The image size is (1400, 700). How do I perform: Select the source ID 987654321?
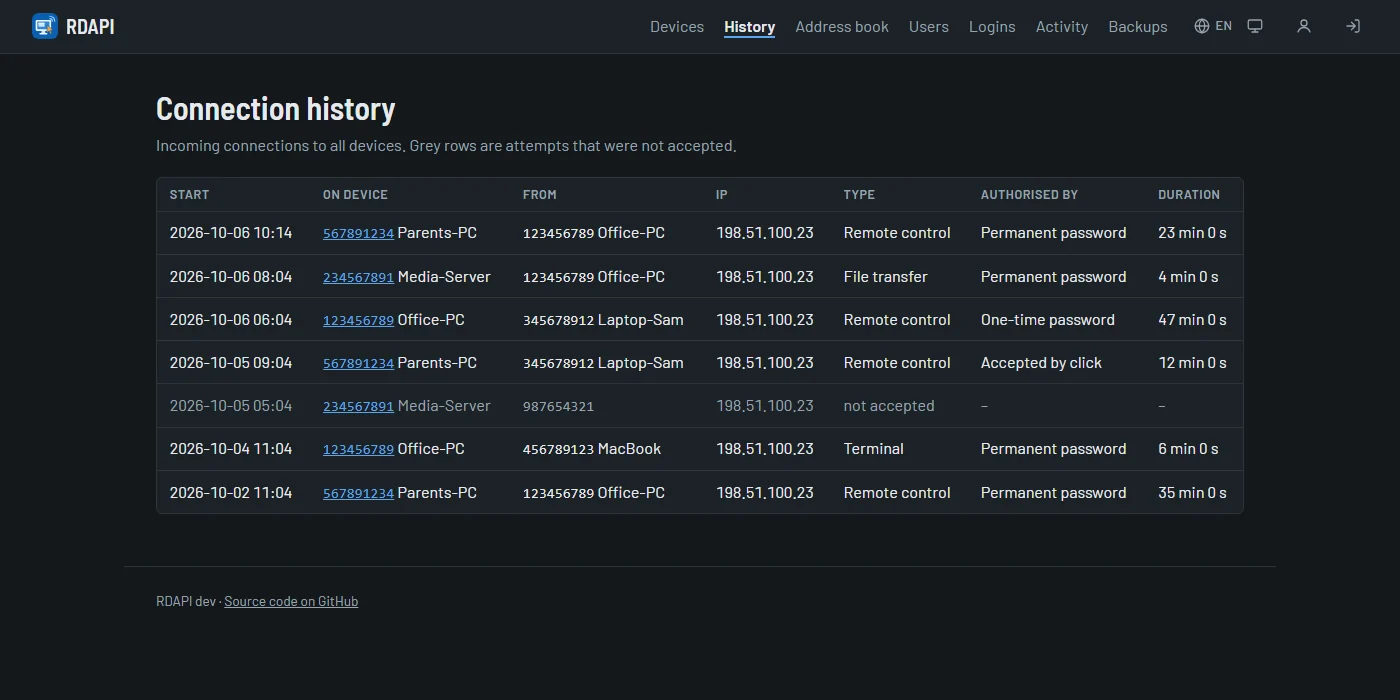[558, 406]
